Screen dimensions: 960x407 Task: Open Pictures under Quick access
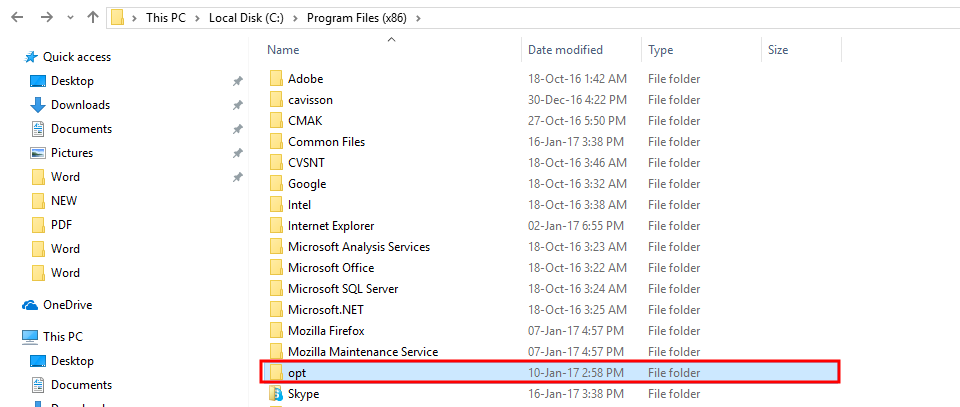(72, 152)
